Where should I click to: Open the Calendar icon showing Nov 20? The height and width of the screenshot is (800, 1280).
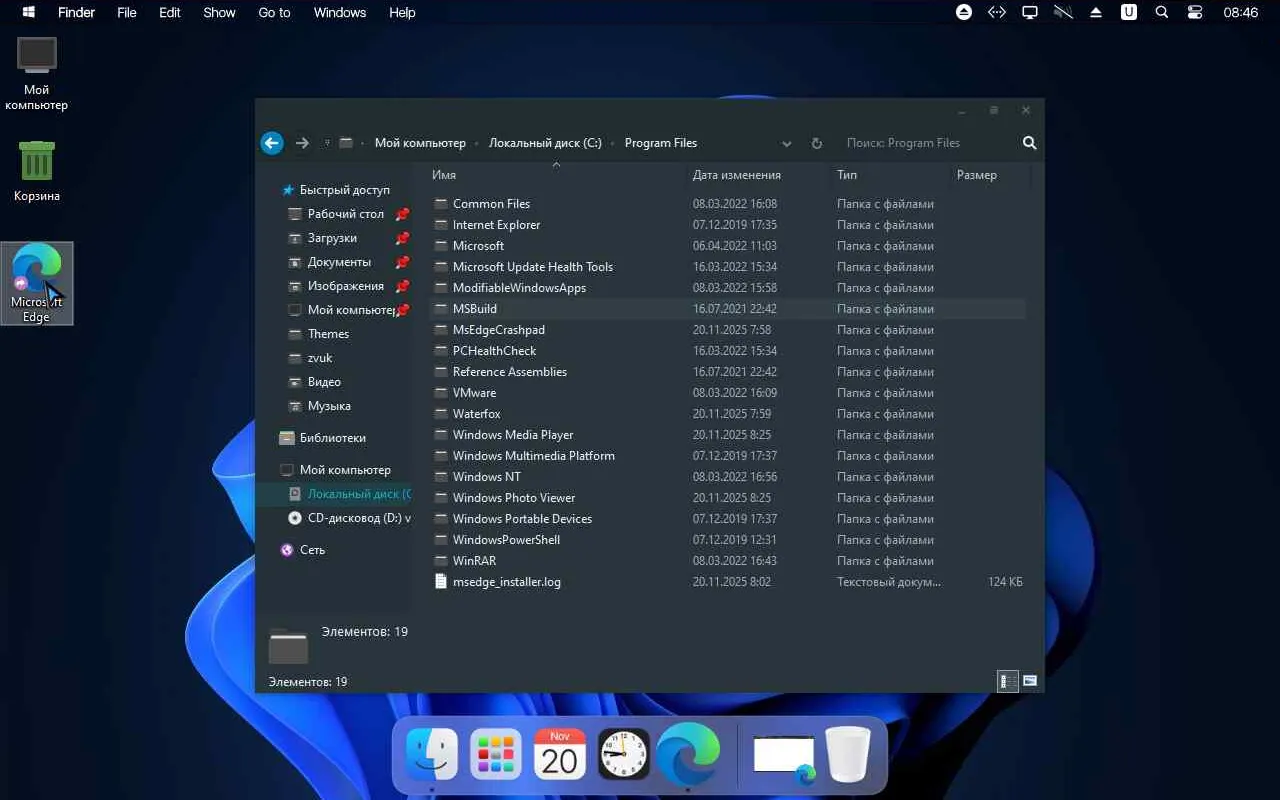560,754
